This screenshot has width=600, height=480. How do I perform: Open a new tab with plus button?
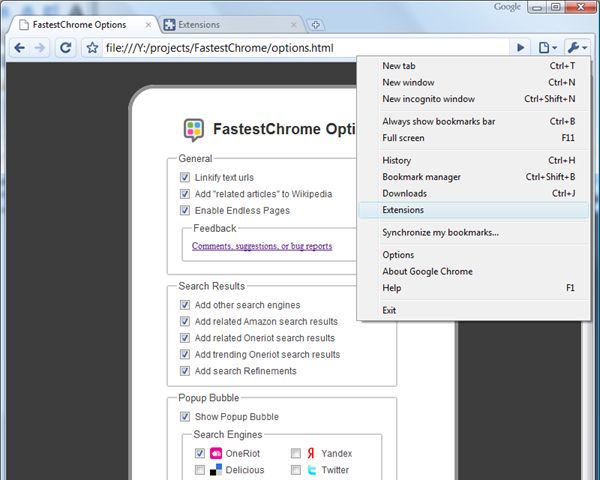pyautogui.click(x=315, y=25)
